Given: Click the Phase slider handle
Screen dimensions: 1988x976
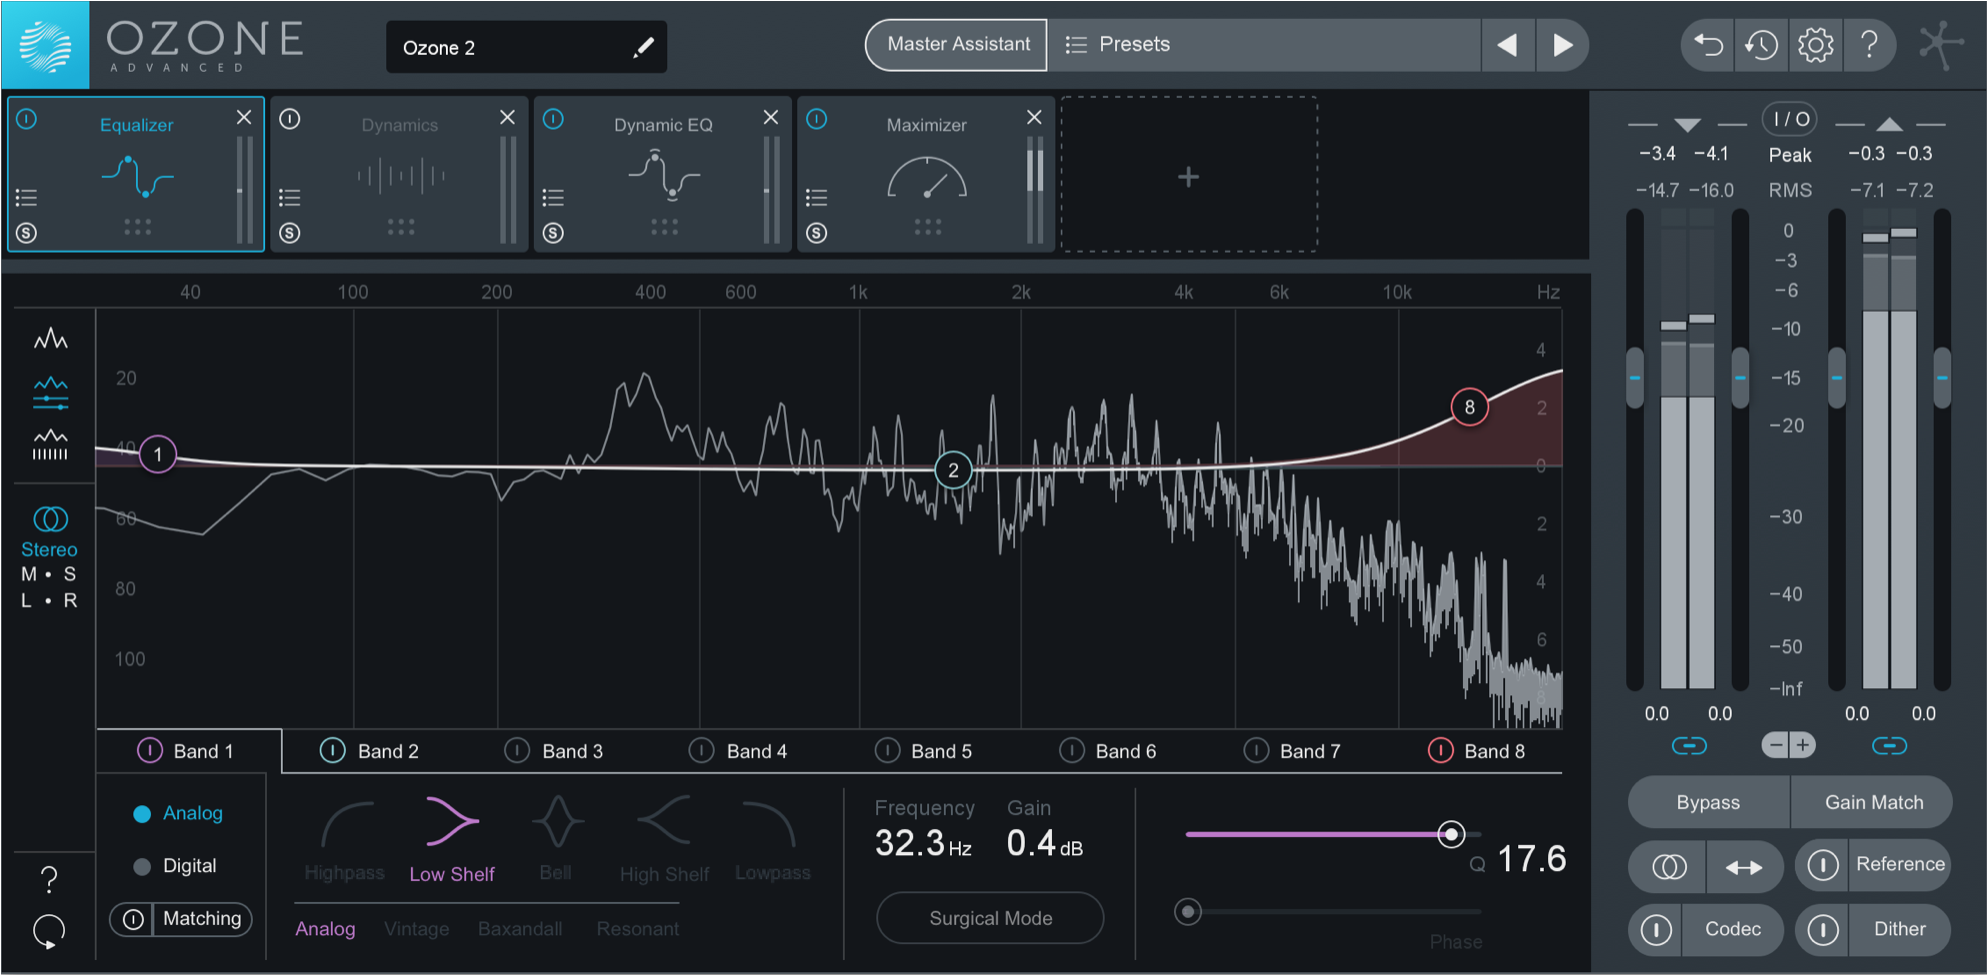Looking at the screenshot, I should pyautogui.click(x=1188, y=912).
